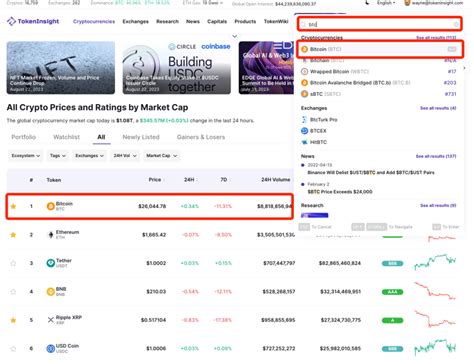Open the Market Cap filter dropdown

(162, 156)
